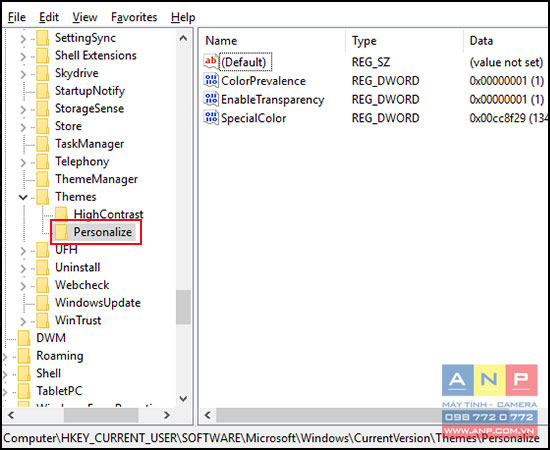The width and height of the screenshot is (550, 450).
Task: Expand the WinTrust key
Action: 23,321
